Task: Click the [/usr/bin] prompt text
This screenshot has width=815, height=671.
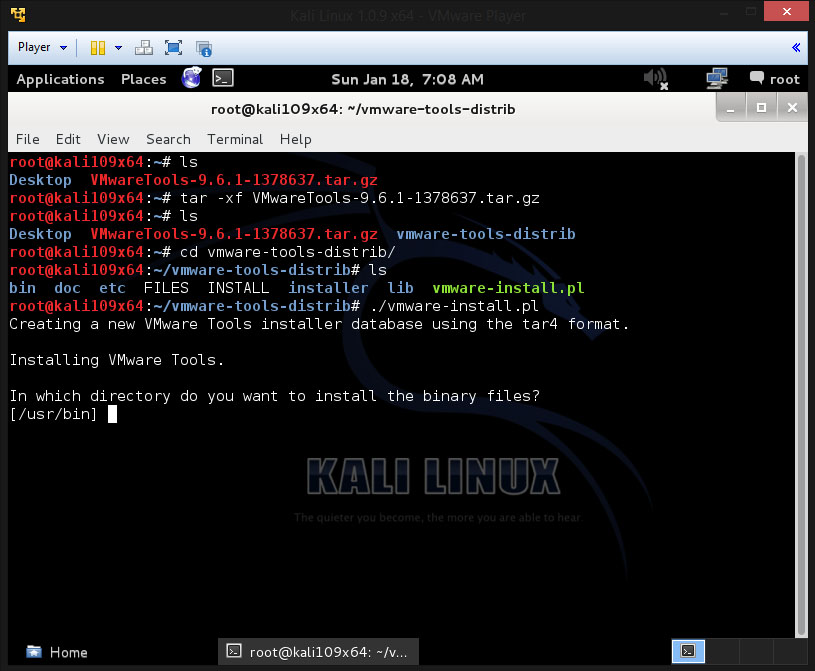Action: coord(53,414)
